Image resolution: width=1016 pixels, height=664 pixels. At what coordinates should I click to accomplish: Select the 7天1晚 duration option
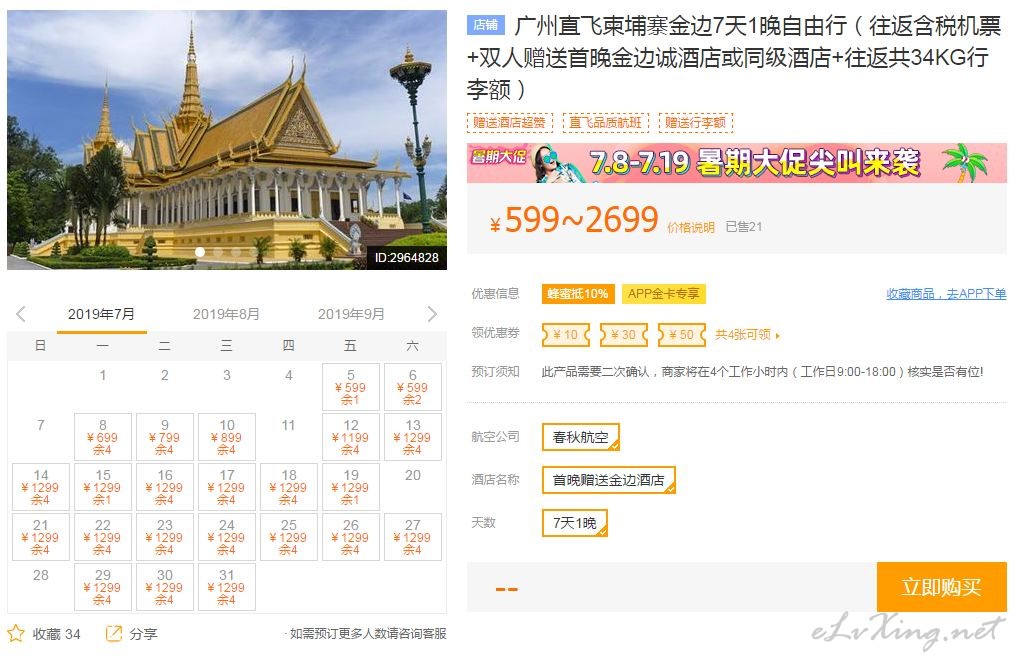point(575,523)
